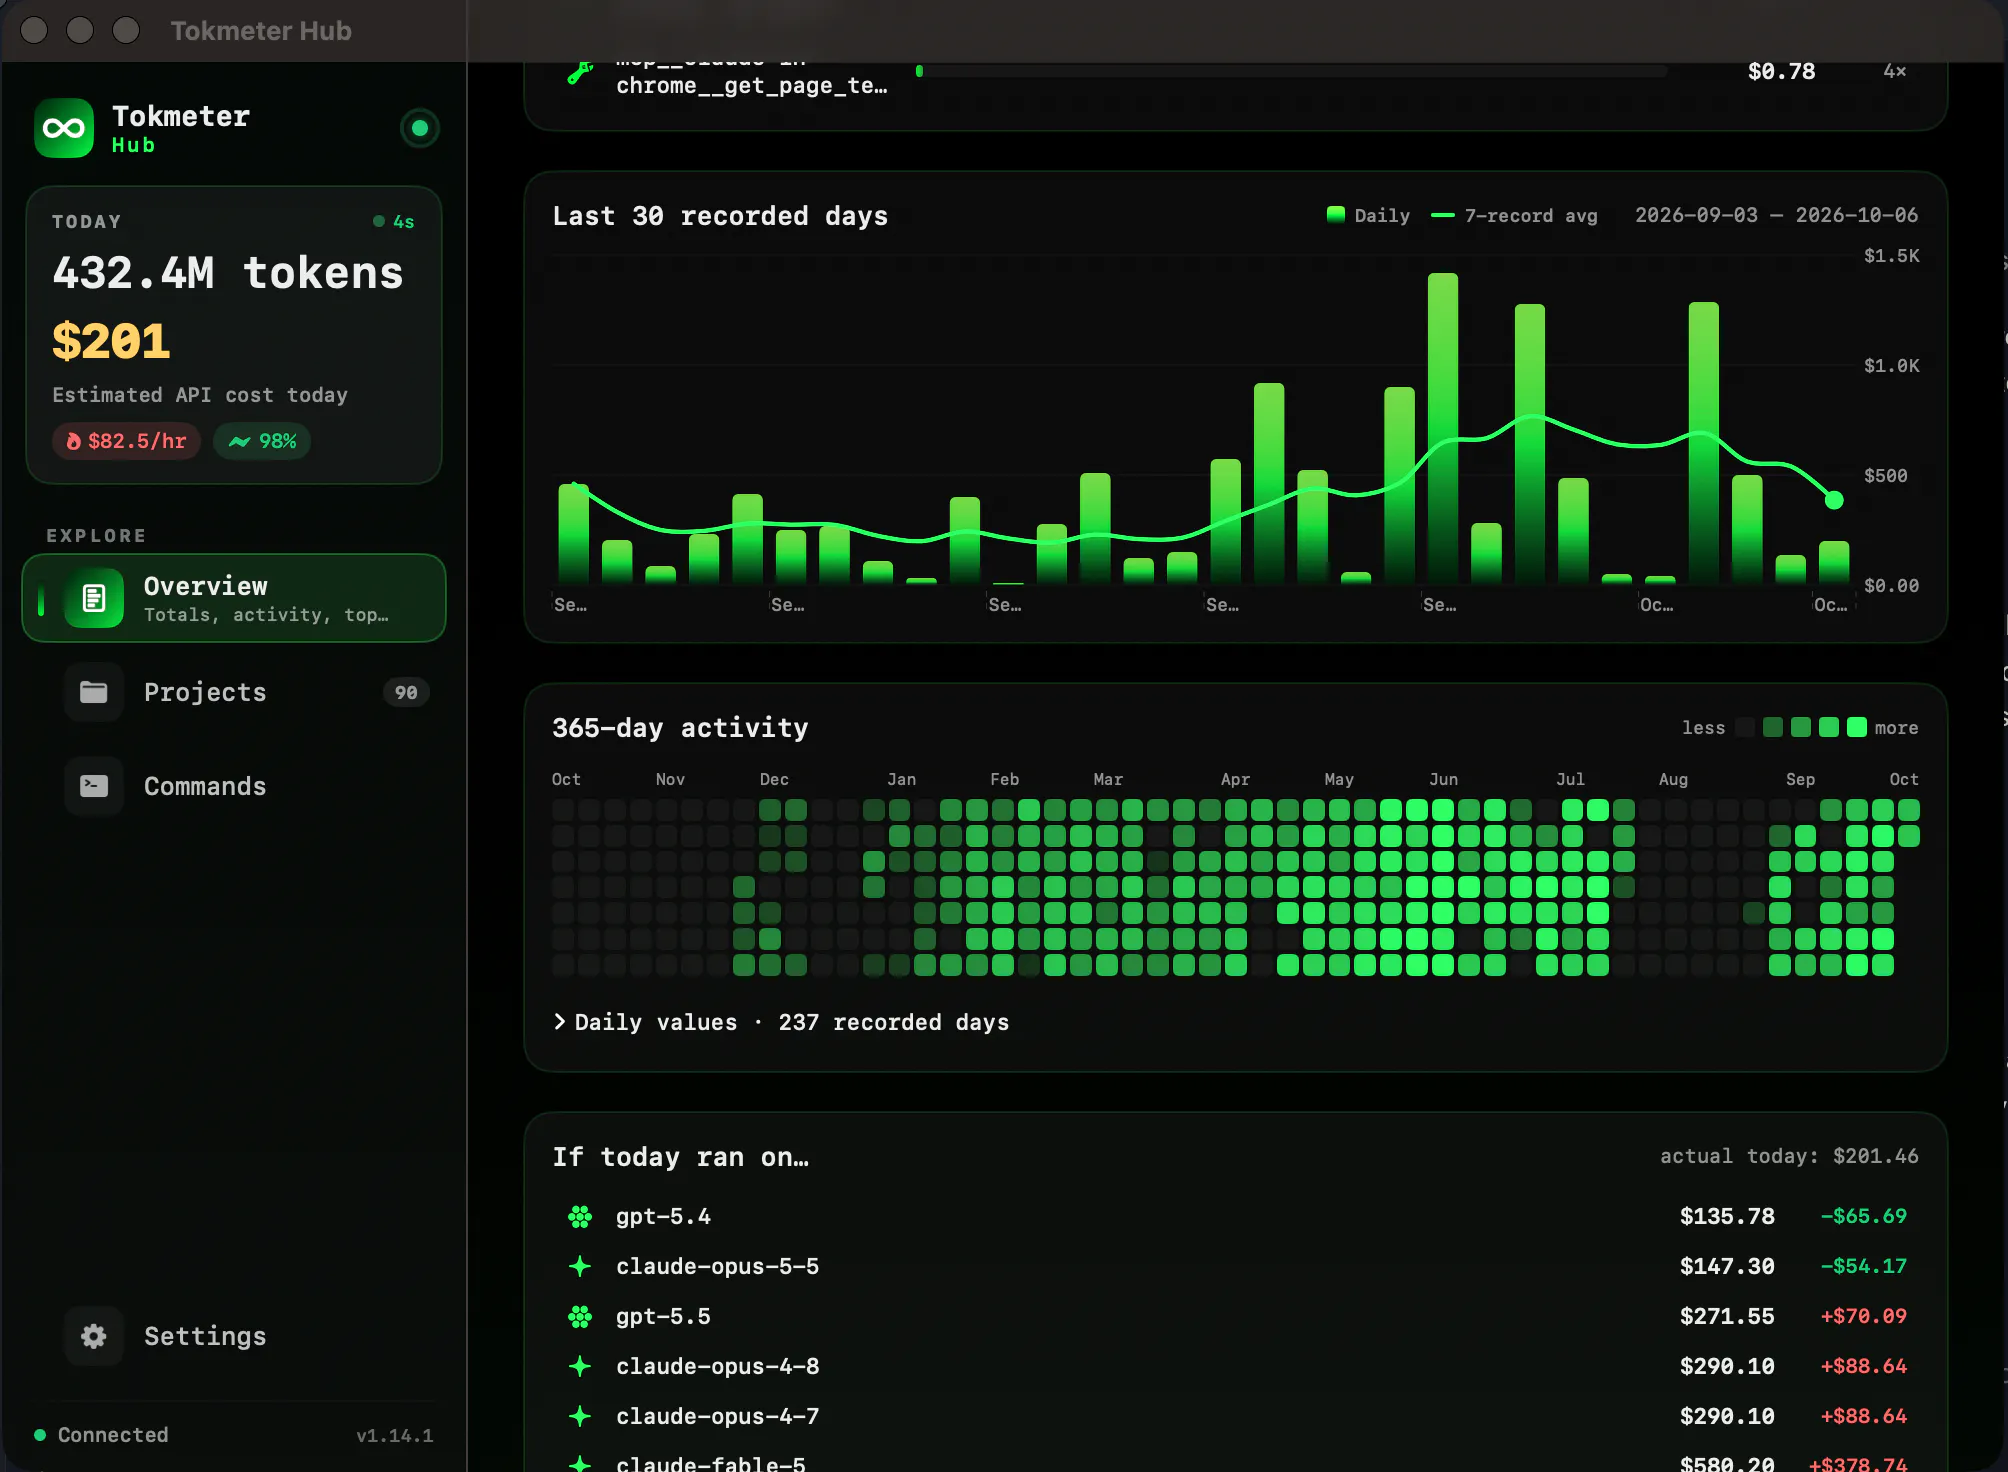This screenshot has height=1472, width=2008.
Task: Click the claude-opus-5-5 sparkle icon
Action: 580,1267
